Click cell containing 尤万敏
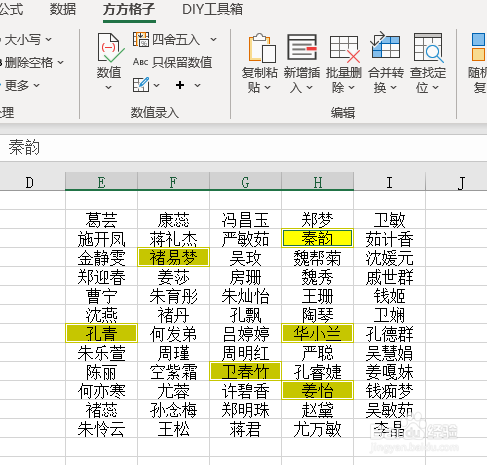This screenshot has height=465, width=487. point(317,428)
